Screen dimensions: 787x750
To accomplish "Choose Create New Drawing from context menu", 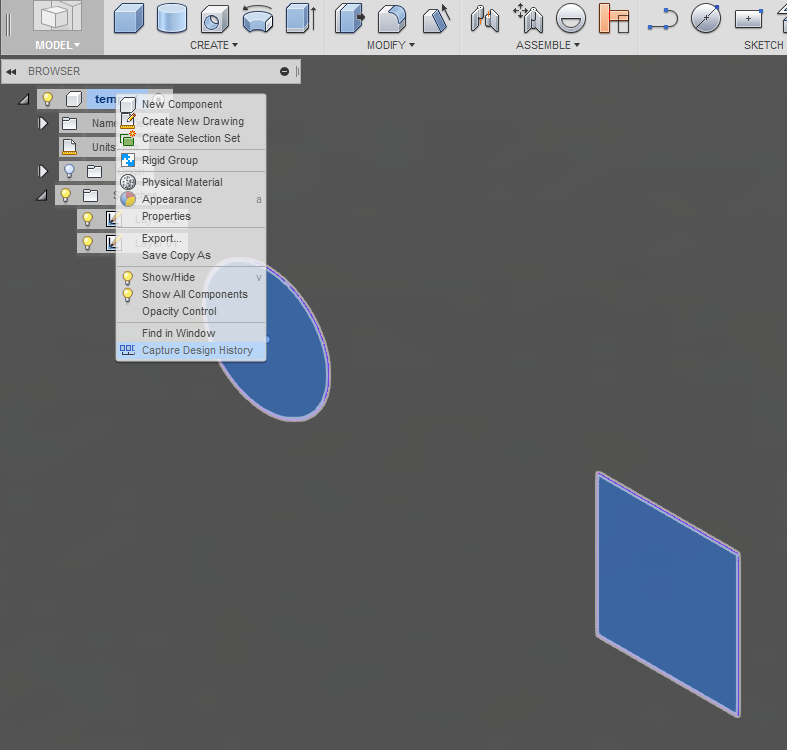I will click(x=191, y=121).
